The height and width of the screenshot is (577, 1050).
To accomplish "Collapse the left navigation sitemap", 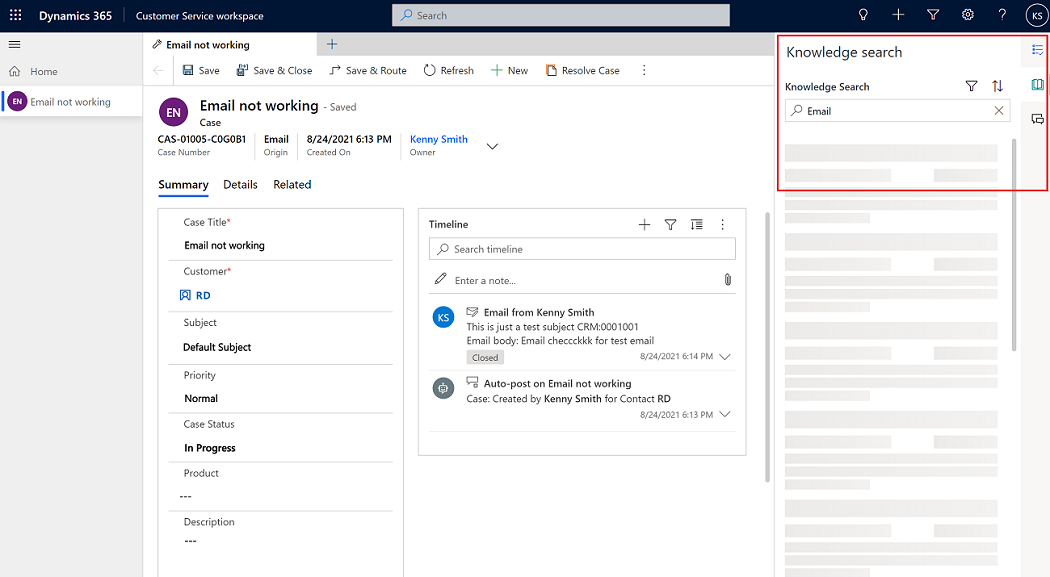I will coord(14,44).
